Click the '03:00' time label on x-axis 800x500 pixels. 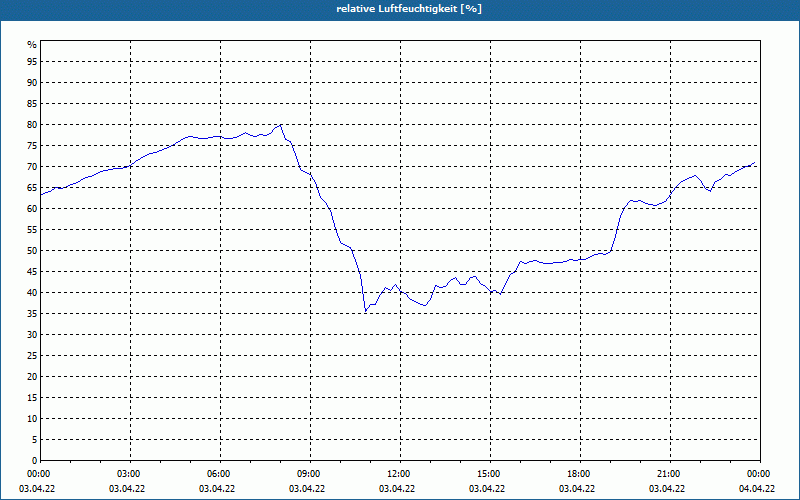tap(131, 474)
